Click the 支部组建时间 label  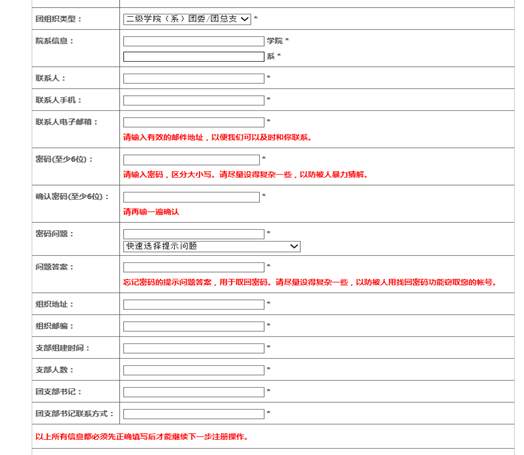coord(62,348)
